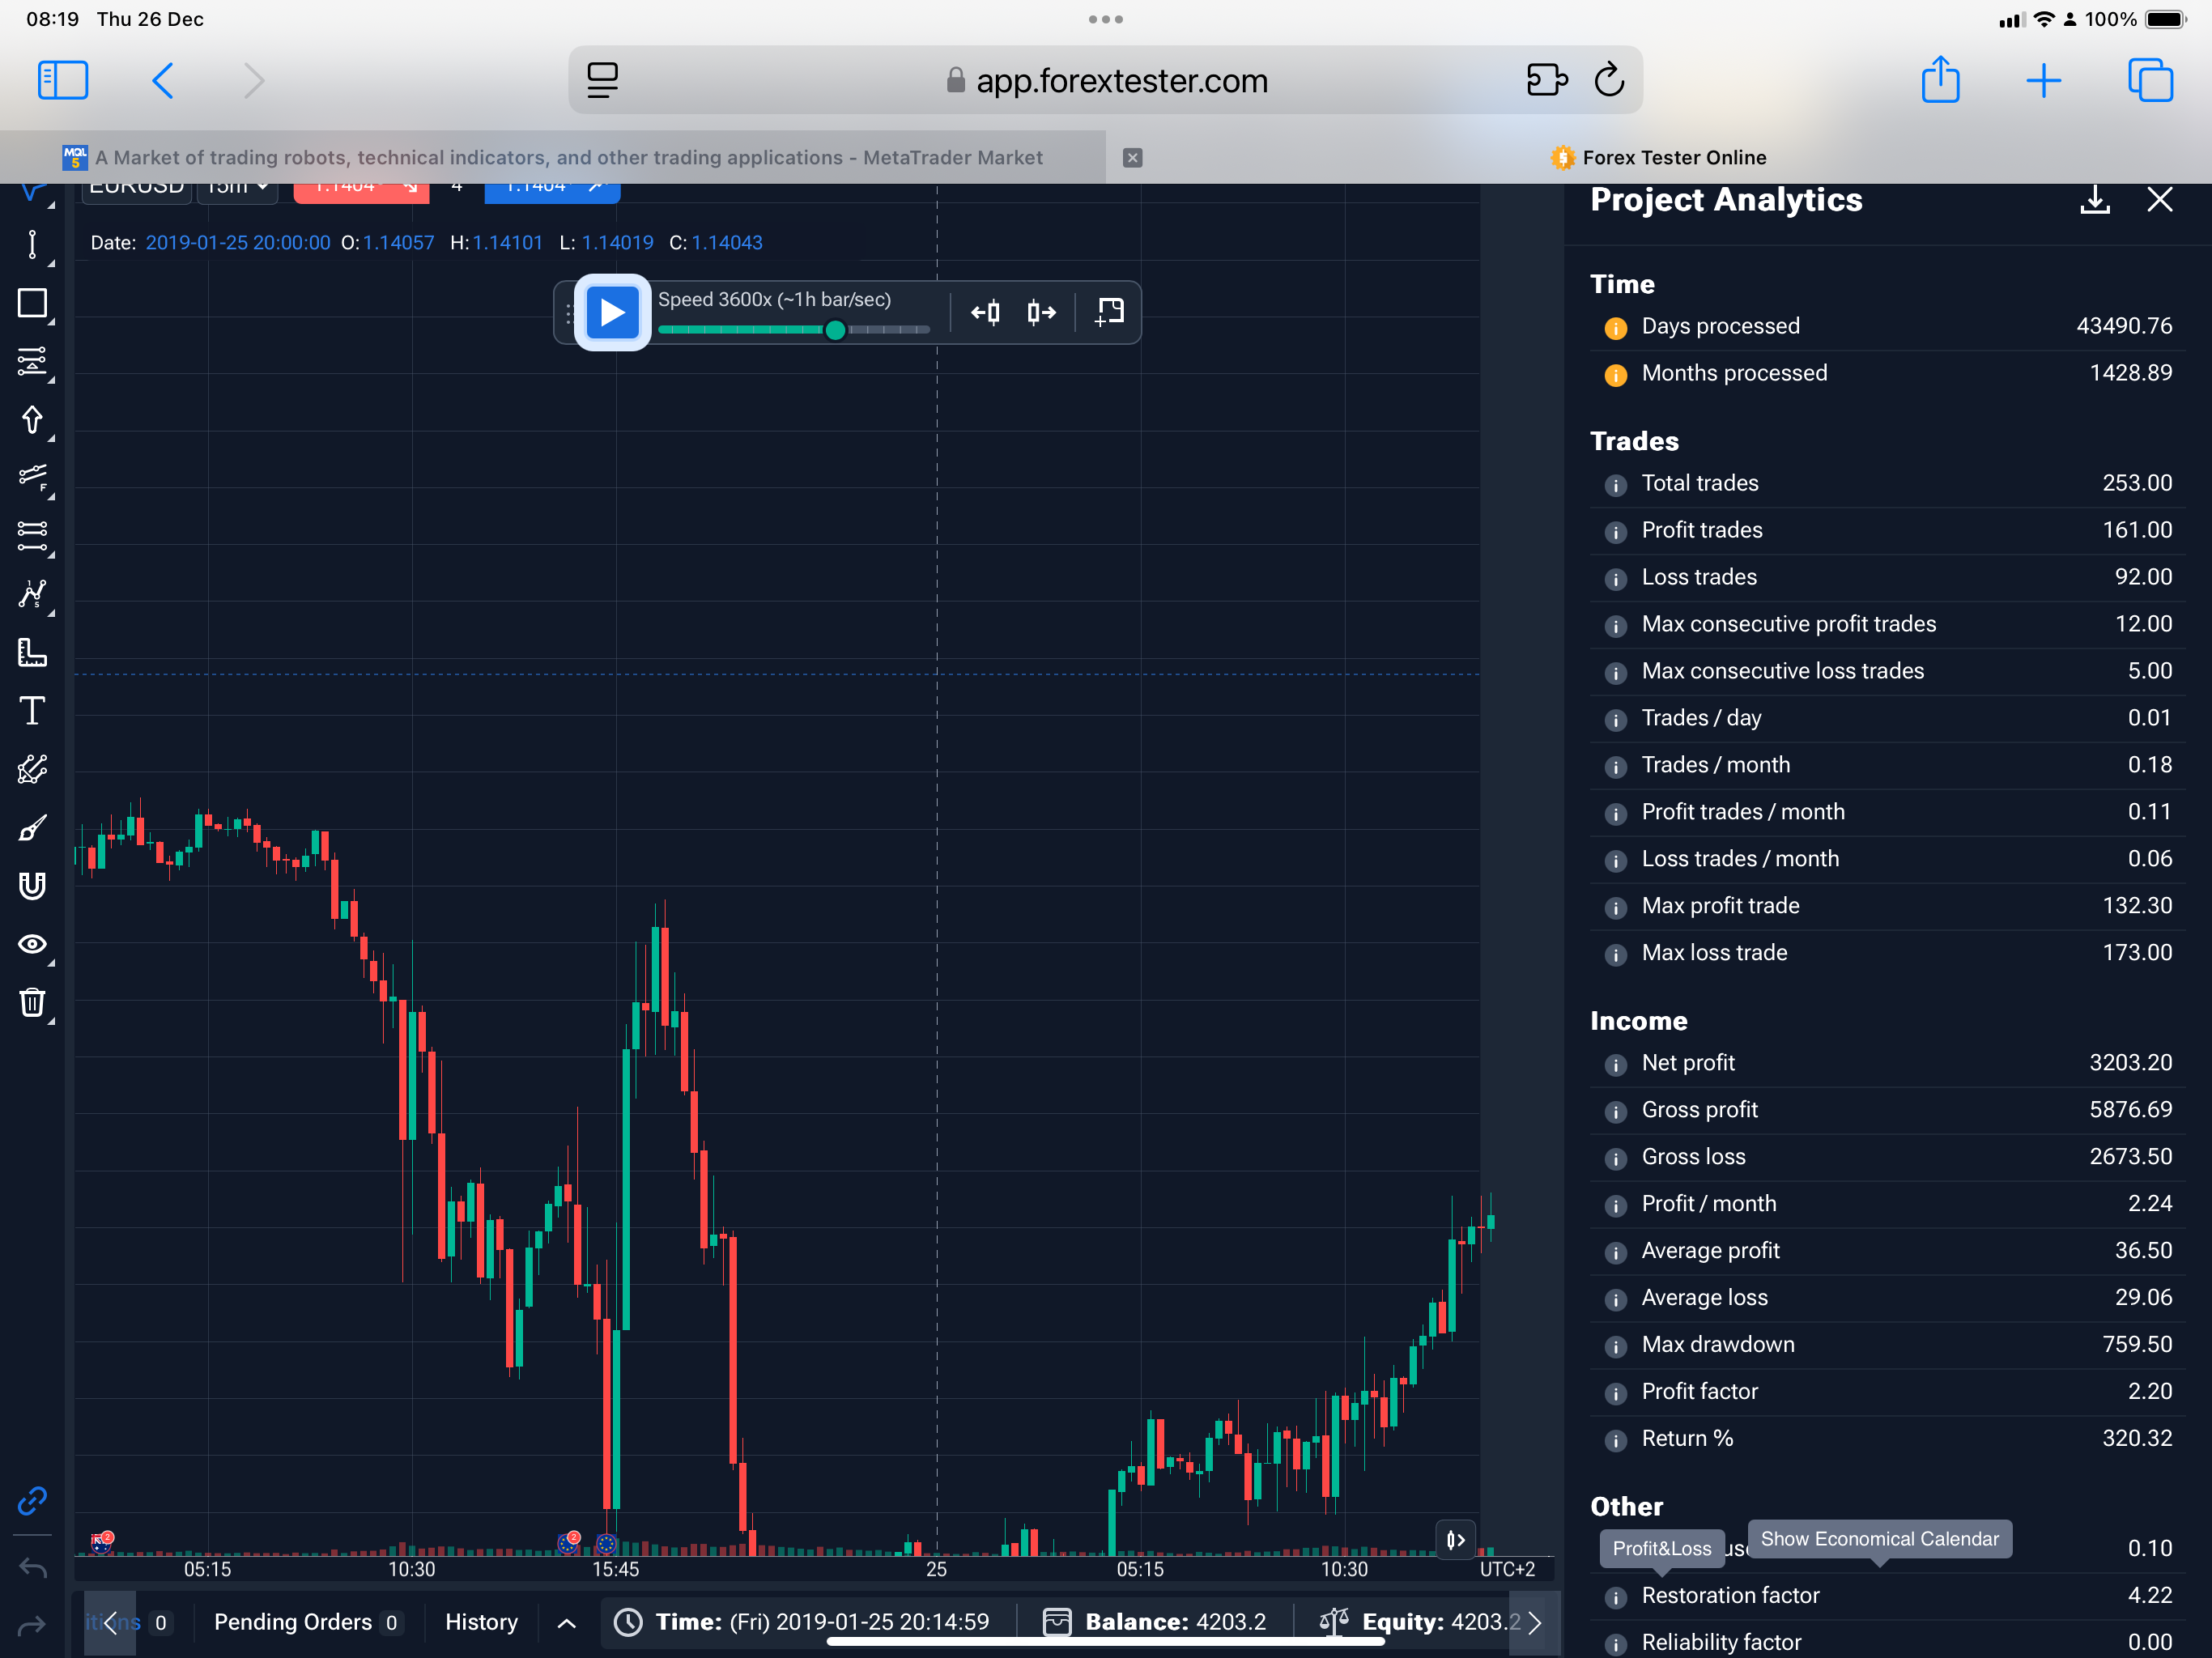This screenshot has width=2212, height=1658.
Task: Click the Profit&Loss button
Action: tap(1661, 1548)
